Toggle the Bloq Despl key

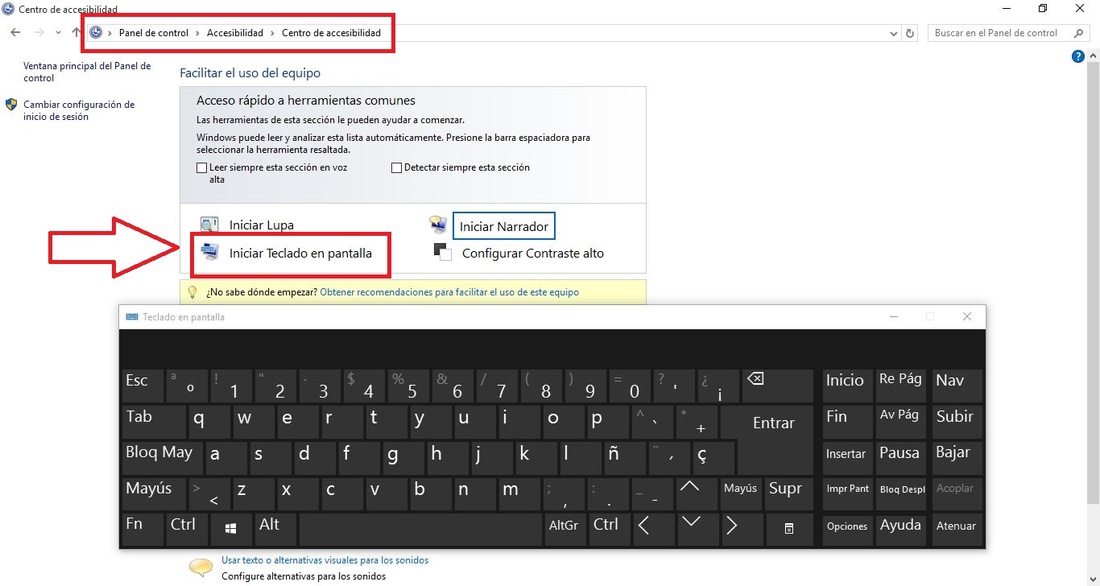point(902,493)
